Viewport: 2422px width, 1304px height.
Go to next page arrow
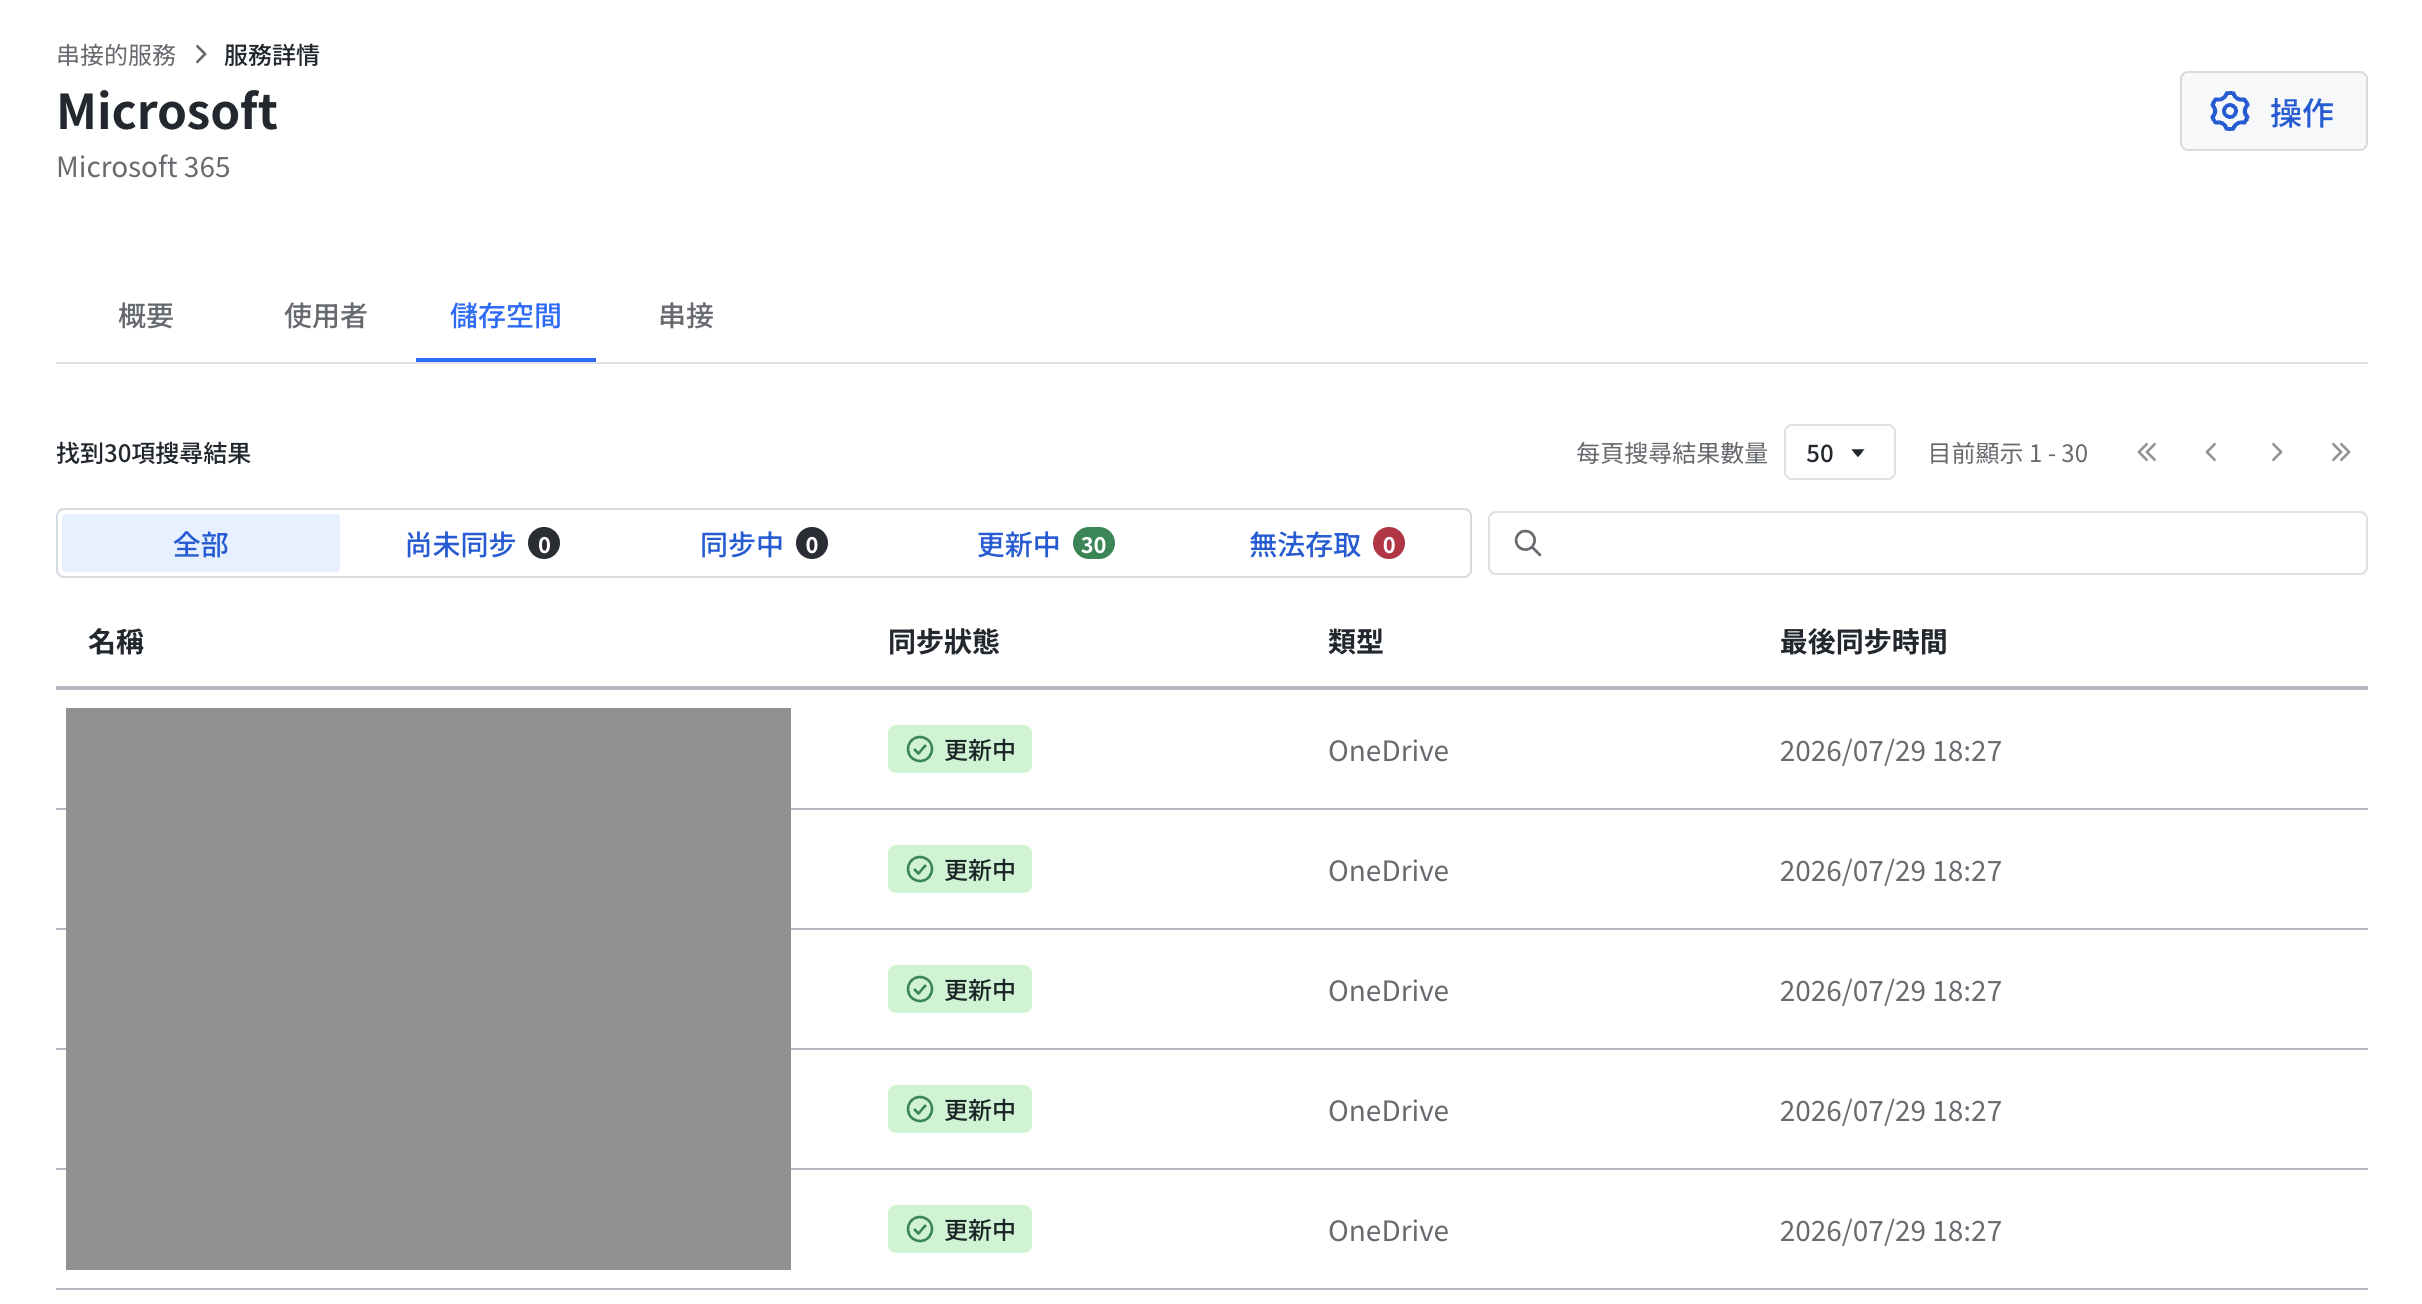(2276, 453)
